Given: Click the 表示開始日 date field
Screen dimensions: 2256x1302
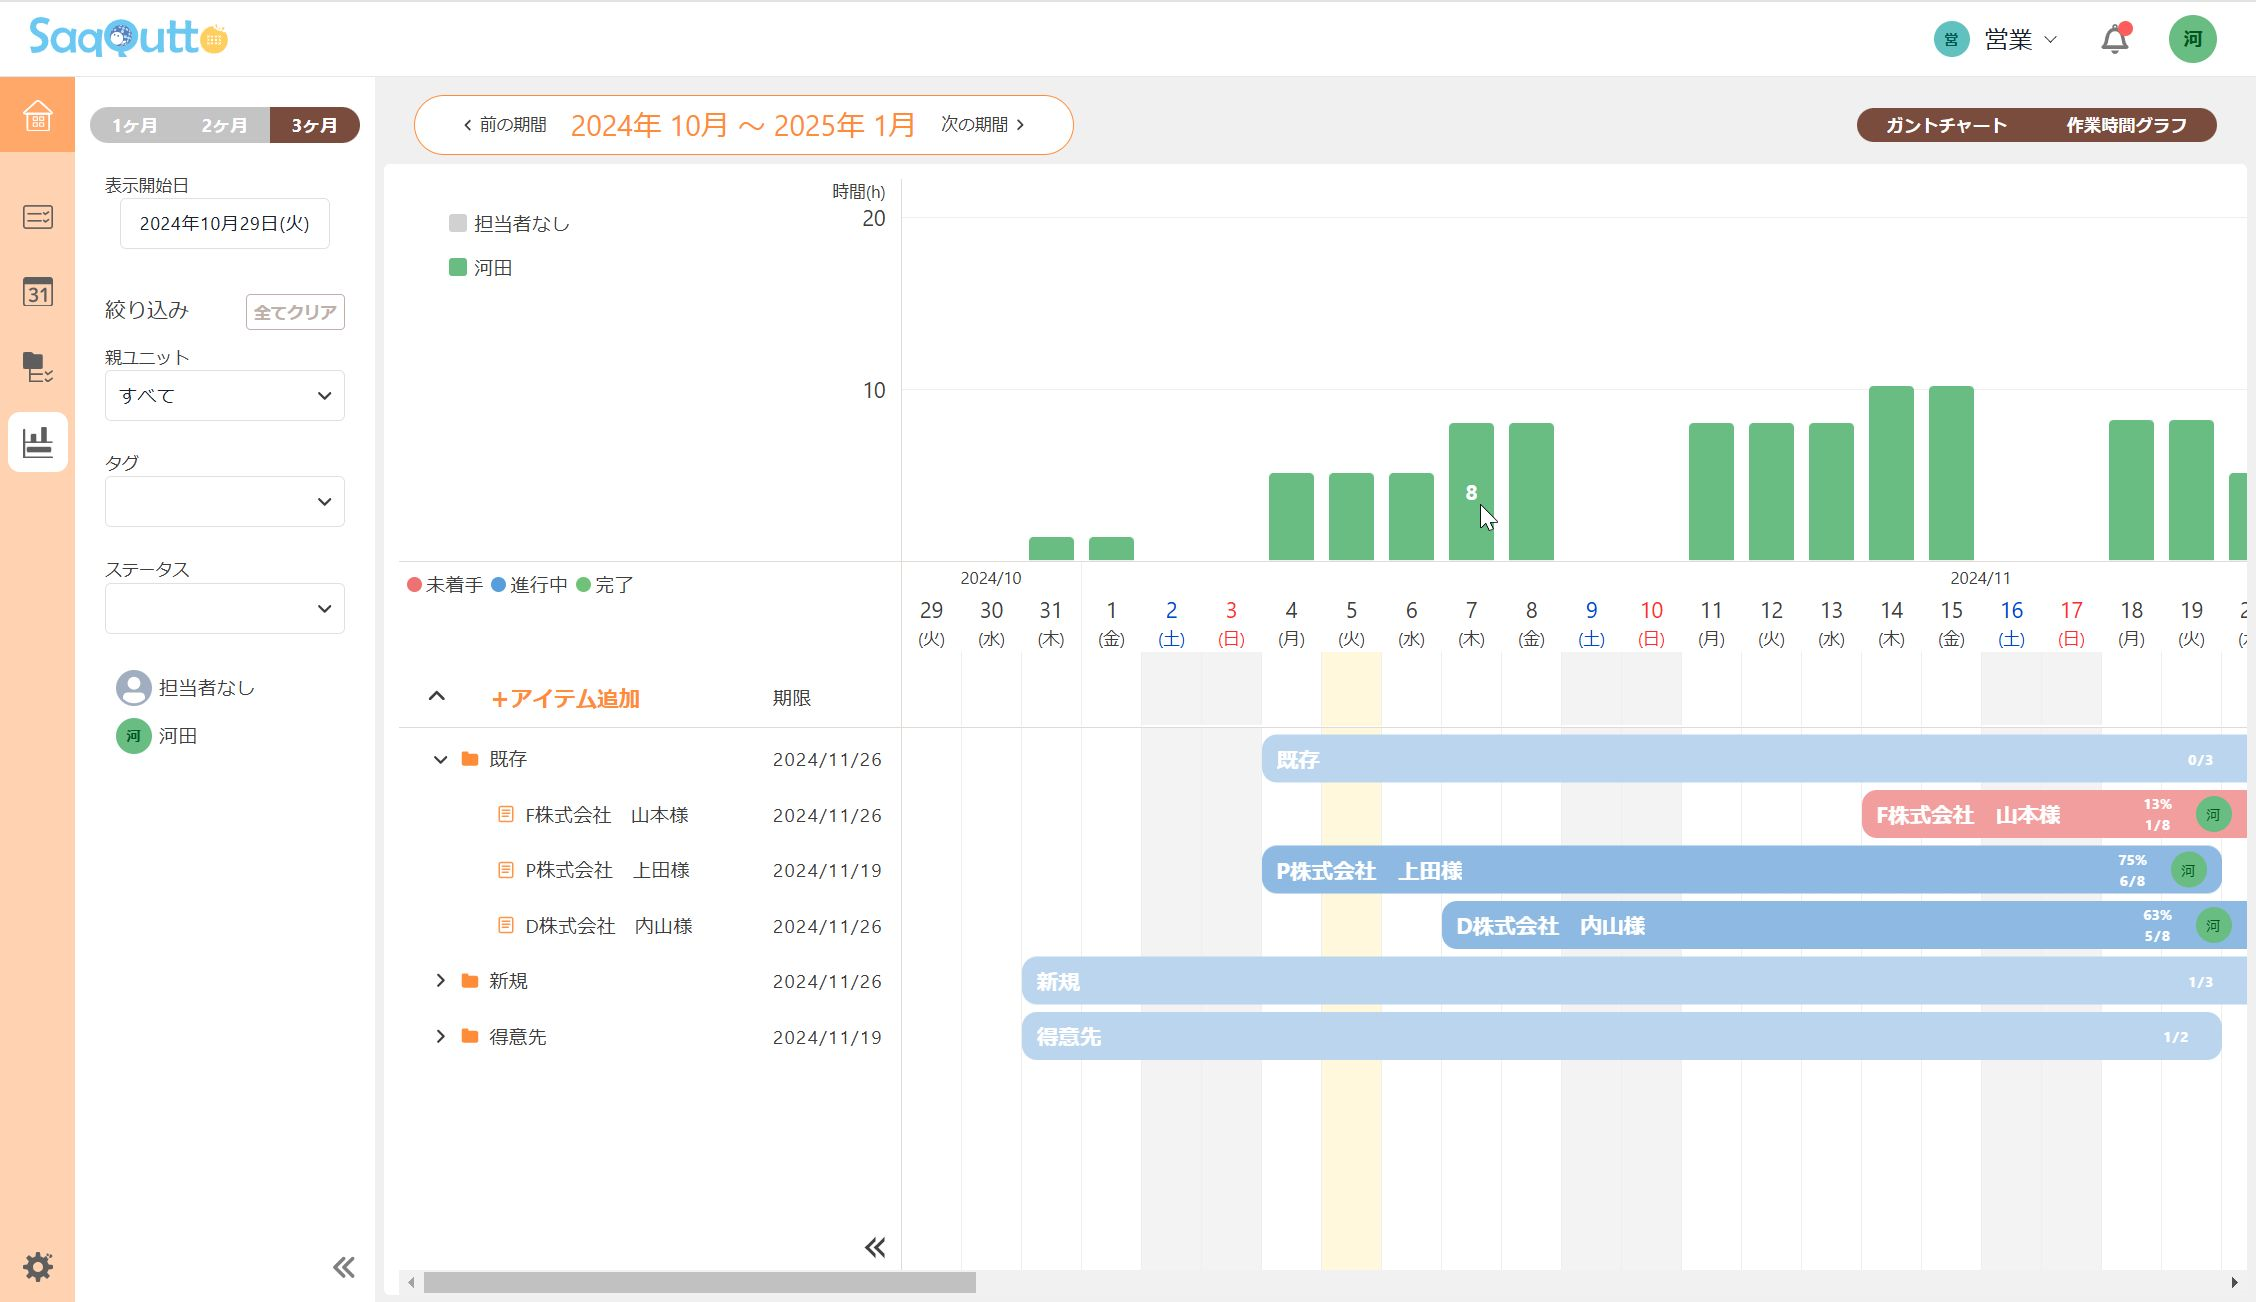Looking at the screenshot, I should click(x=224, y=224).
